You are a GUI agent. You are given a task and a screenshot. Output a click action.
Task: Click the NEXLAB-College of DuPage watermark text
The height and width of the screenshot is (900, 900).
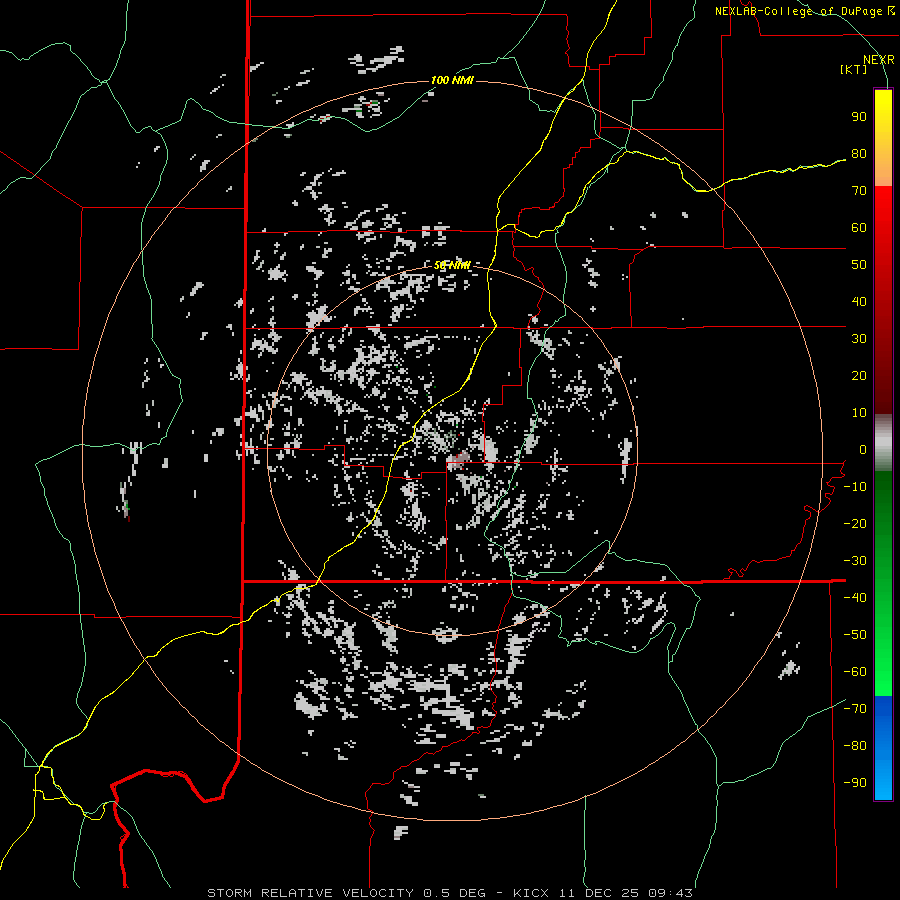pyautogui.click(x=805, y=11)
